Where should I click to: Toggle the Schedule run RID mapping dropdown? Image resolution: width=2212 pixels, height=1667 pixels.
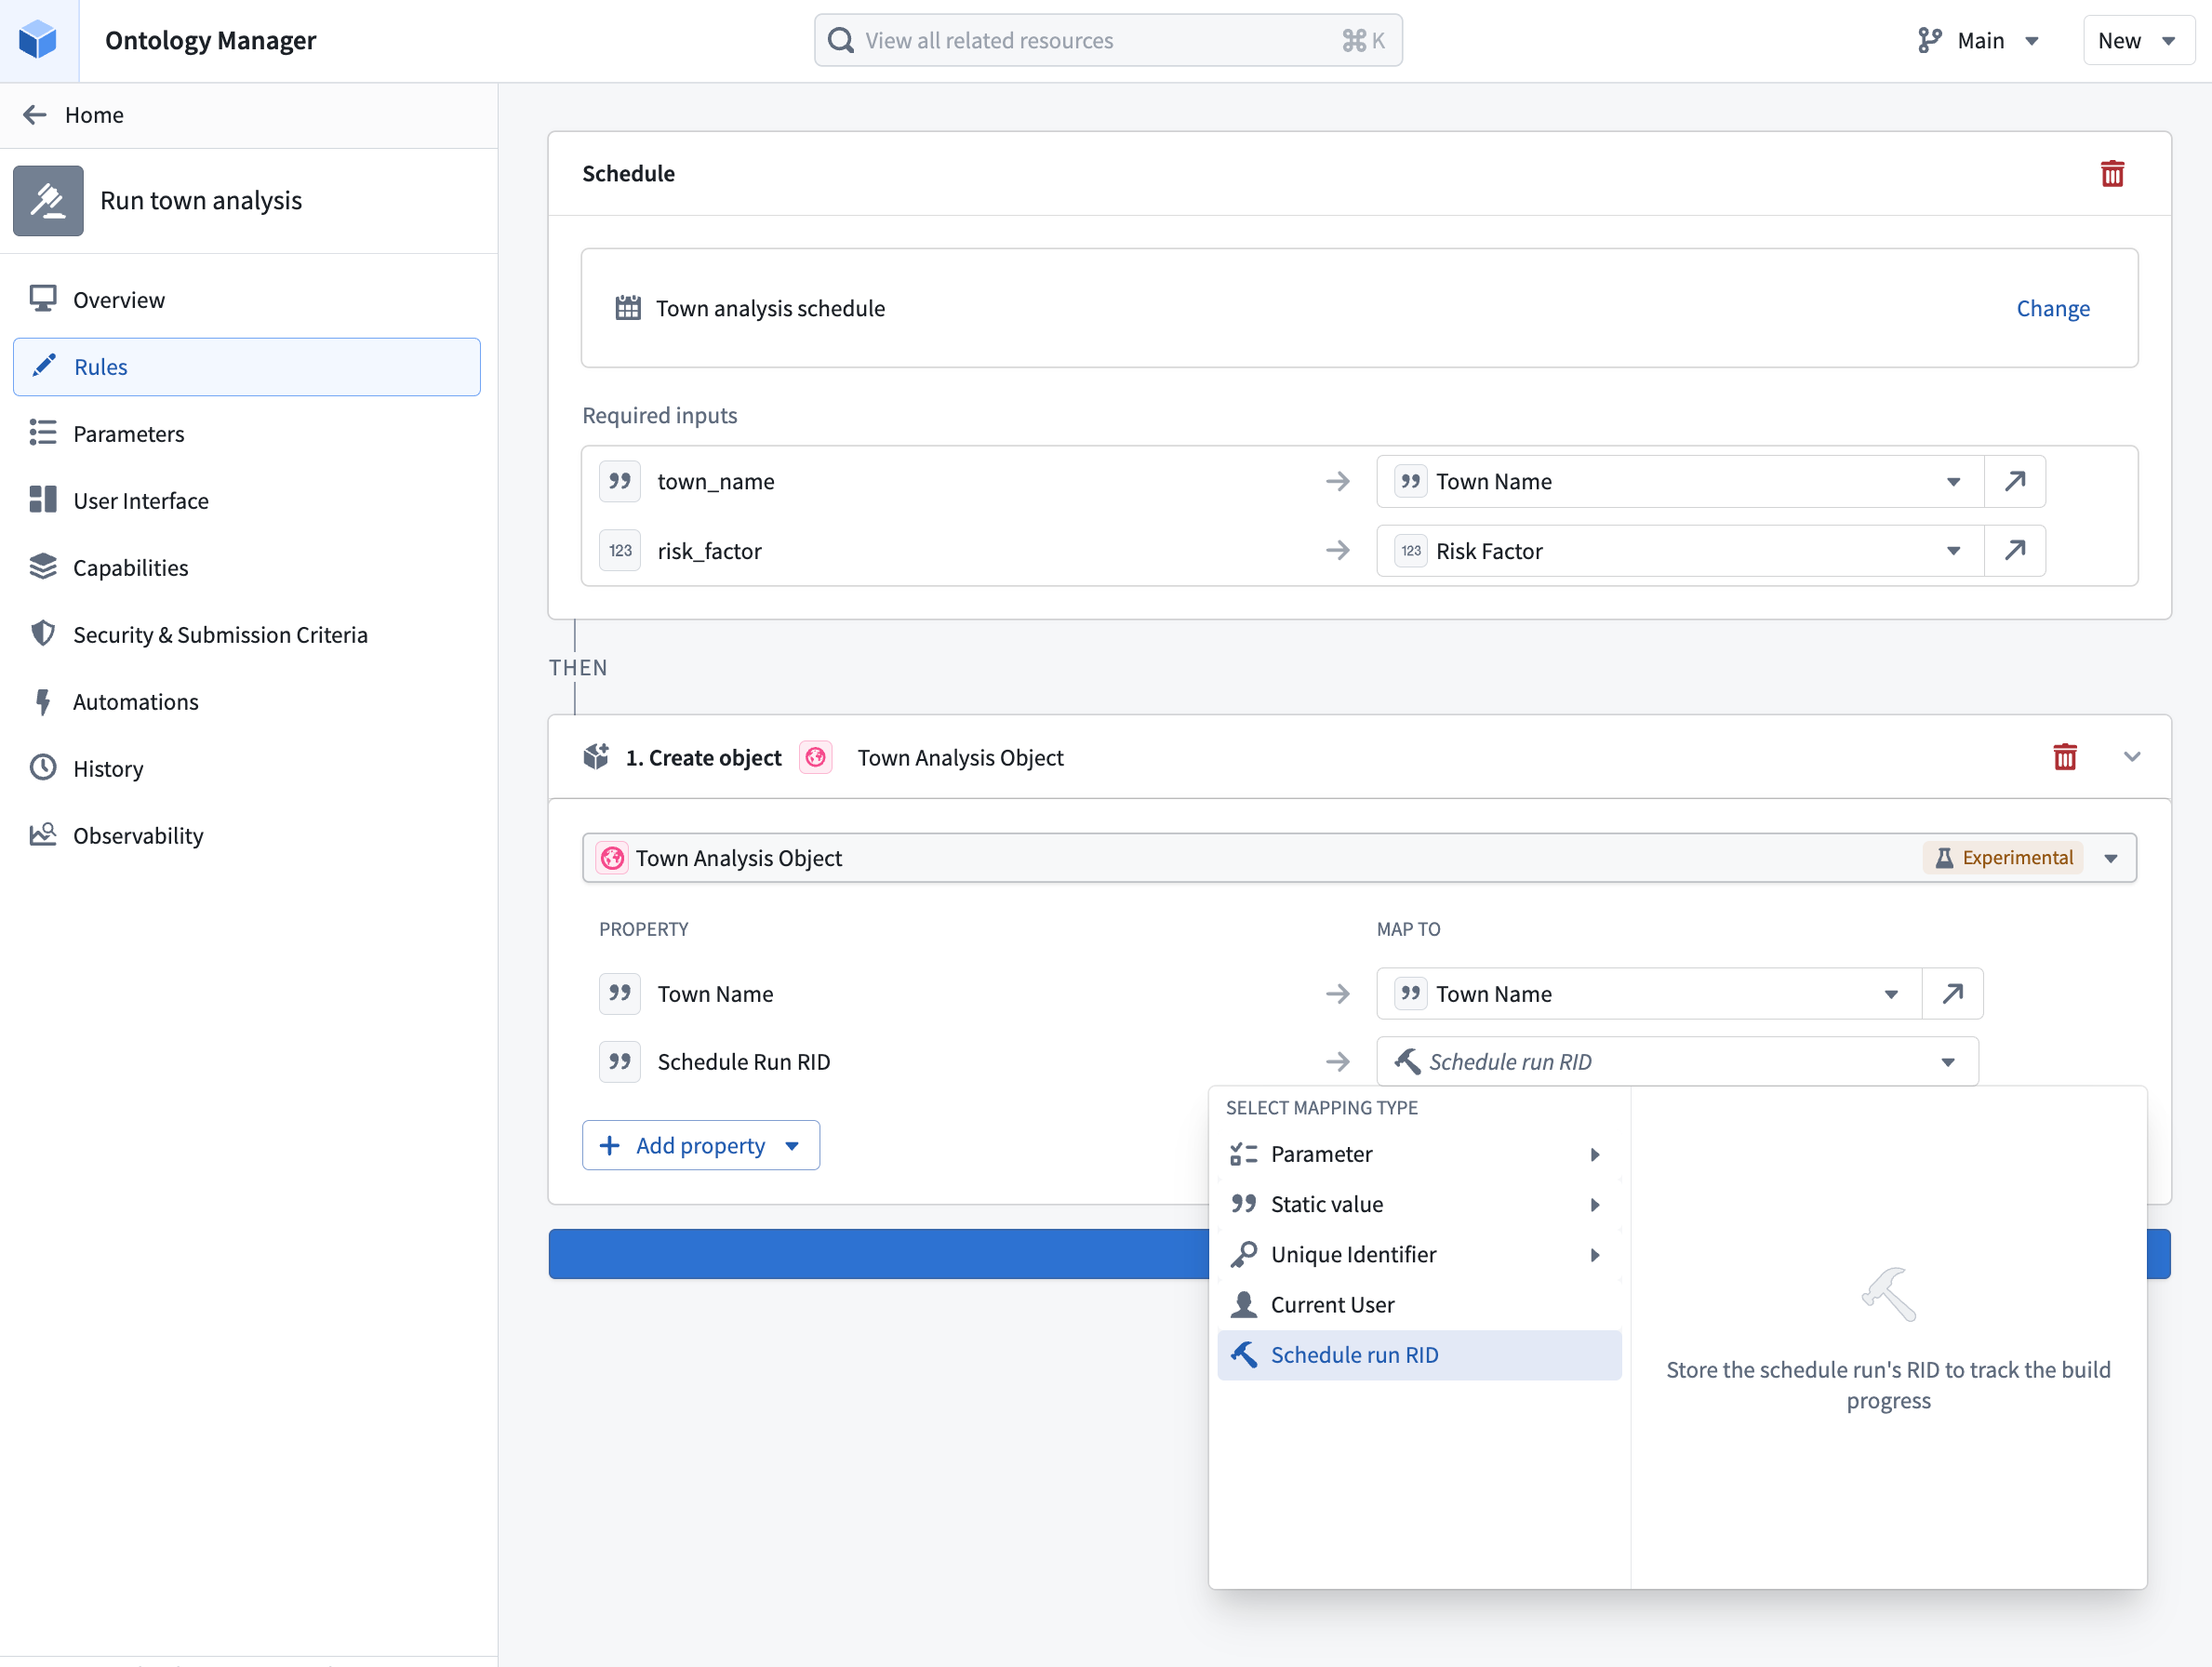pos(1677,1062)
